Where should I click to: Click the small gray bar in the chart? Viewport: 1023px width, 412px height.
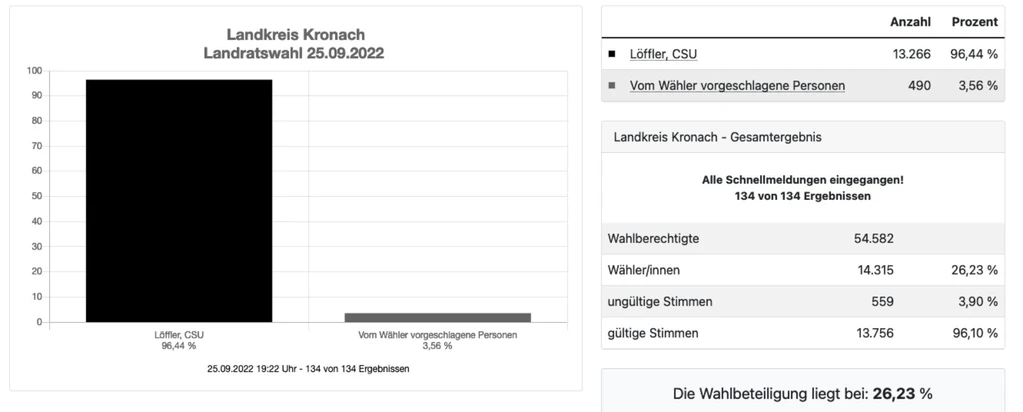click(x=437, y=317)
